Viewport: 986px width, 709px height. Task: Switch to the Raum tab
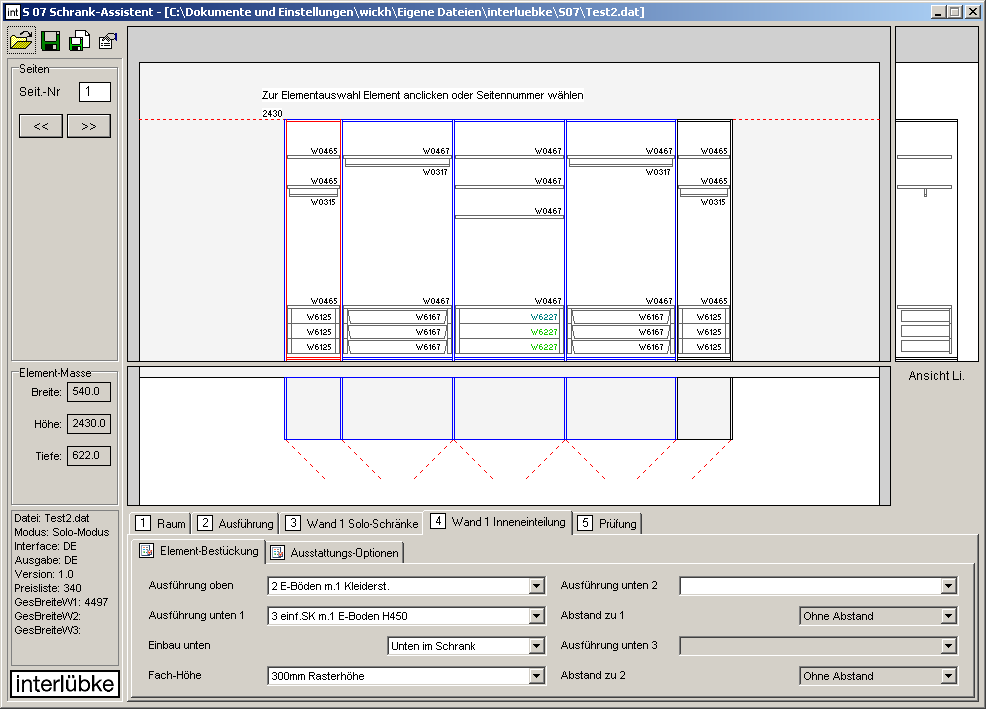pos(161,523)
